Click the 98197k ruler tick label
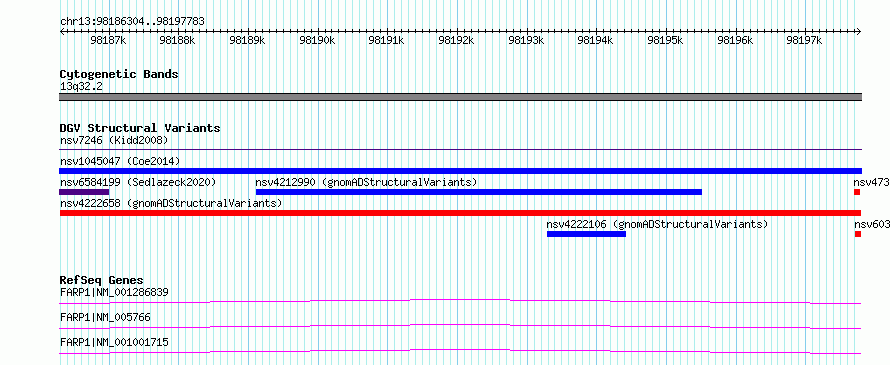Viewport: 890px width, 365px height. pyautogui.click(x=804, y=40)
